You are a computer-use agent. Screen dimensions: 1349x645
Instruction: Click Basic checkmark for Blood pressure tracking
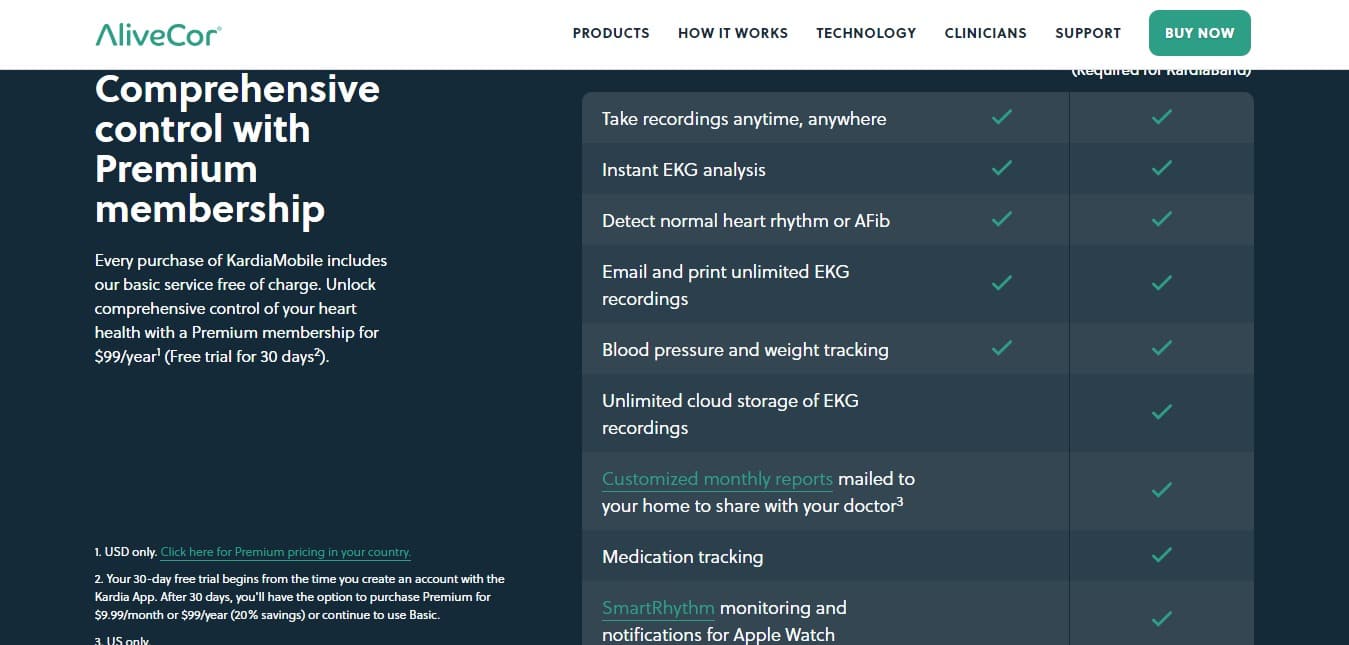pos(1001,348)
